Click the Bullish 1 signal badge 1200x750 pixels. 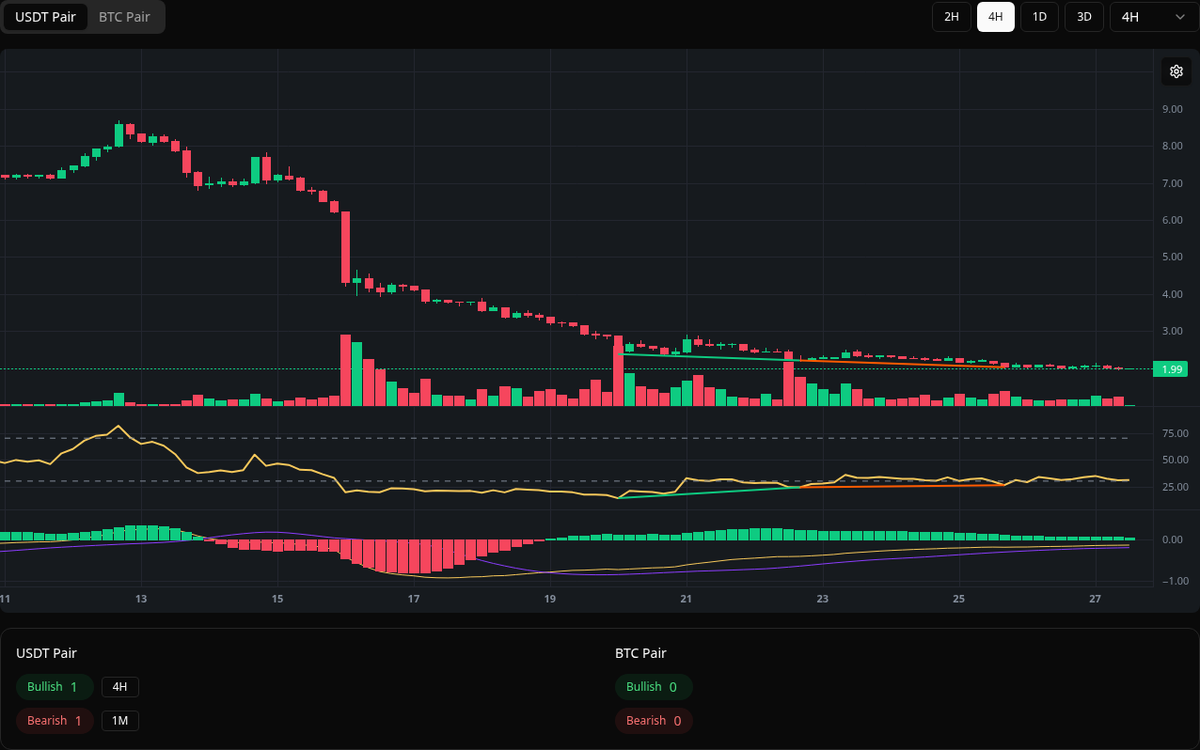click(x=54, y=687)
